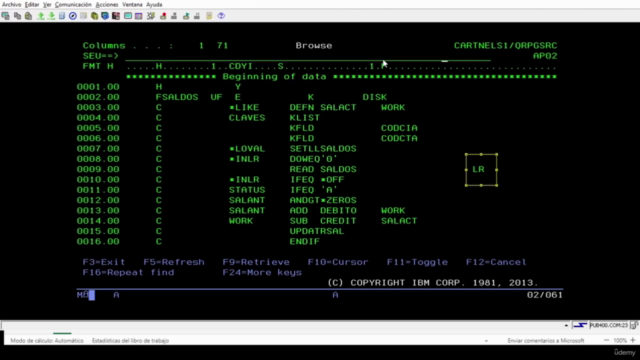Click CLAVES on line 0004.00

247,118
